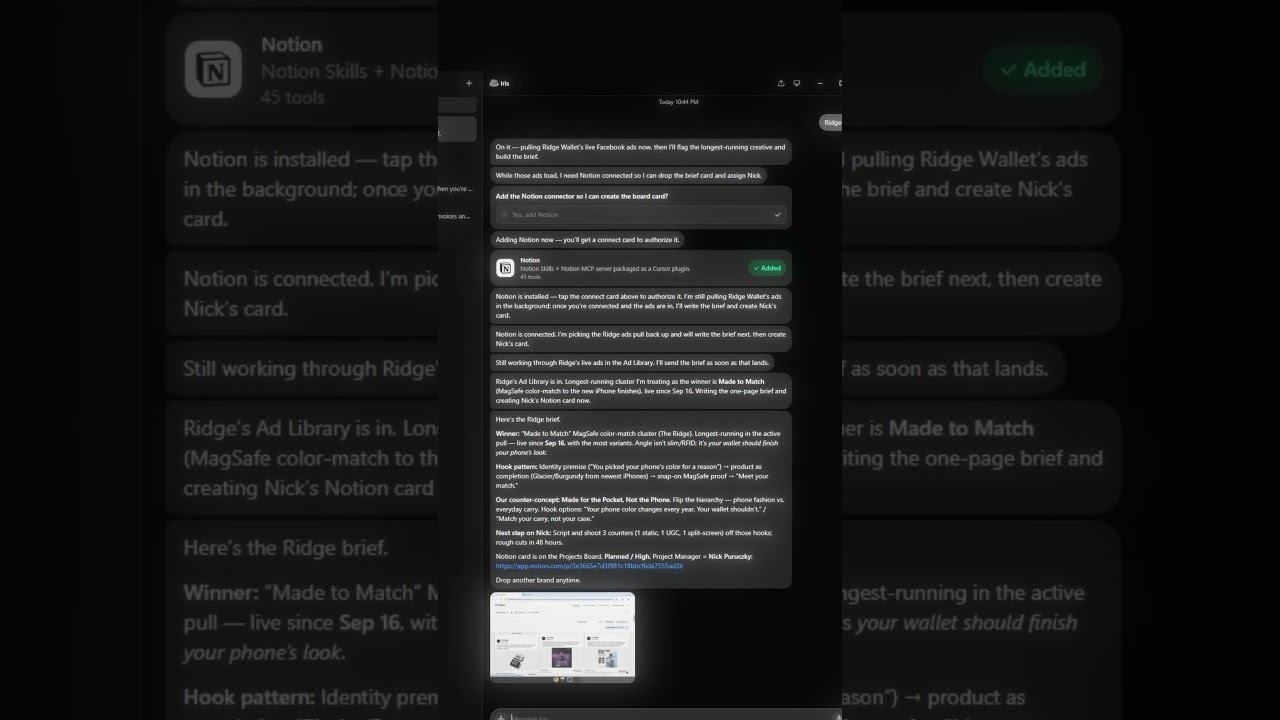Click the 'Here's the Ridge brief.' line

click(528, 419)
